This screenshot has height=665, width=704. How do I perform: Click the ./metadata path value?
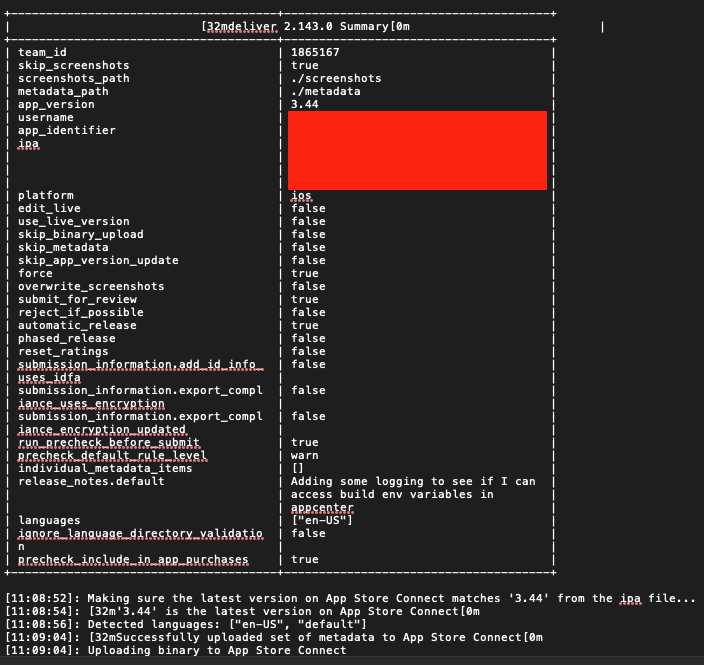click(x=326, y=92)
